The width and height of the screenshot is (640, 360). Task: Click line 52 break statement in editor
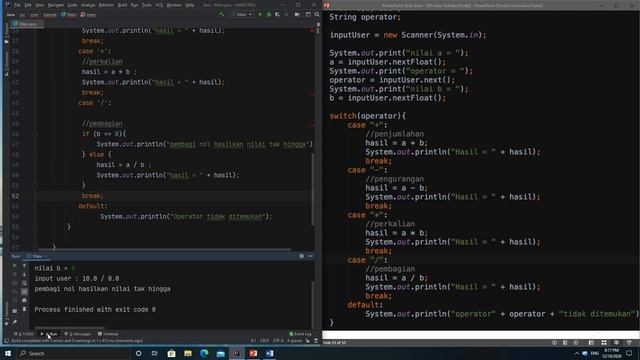pos(93,196)
